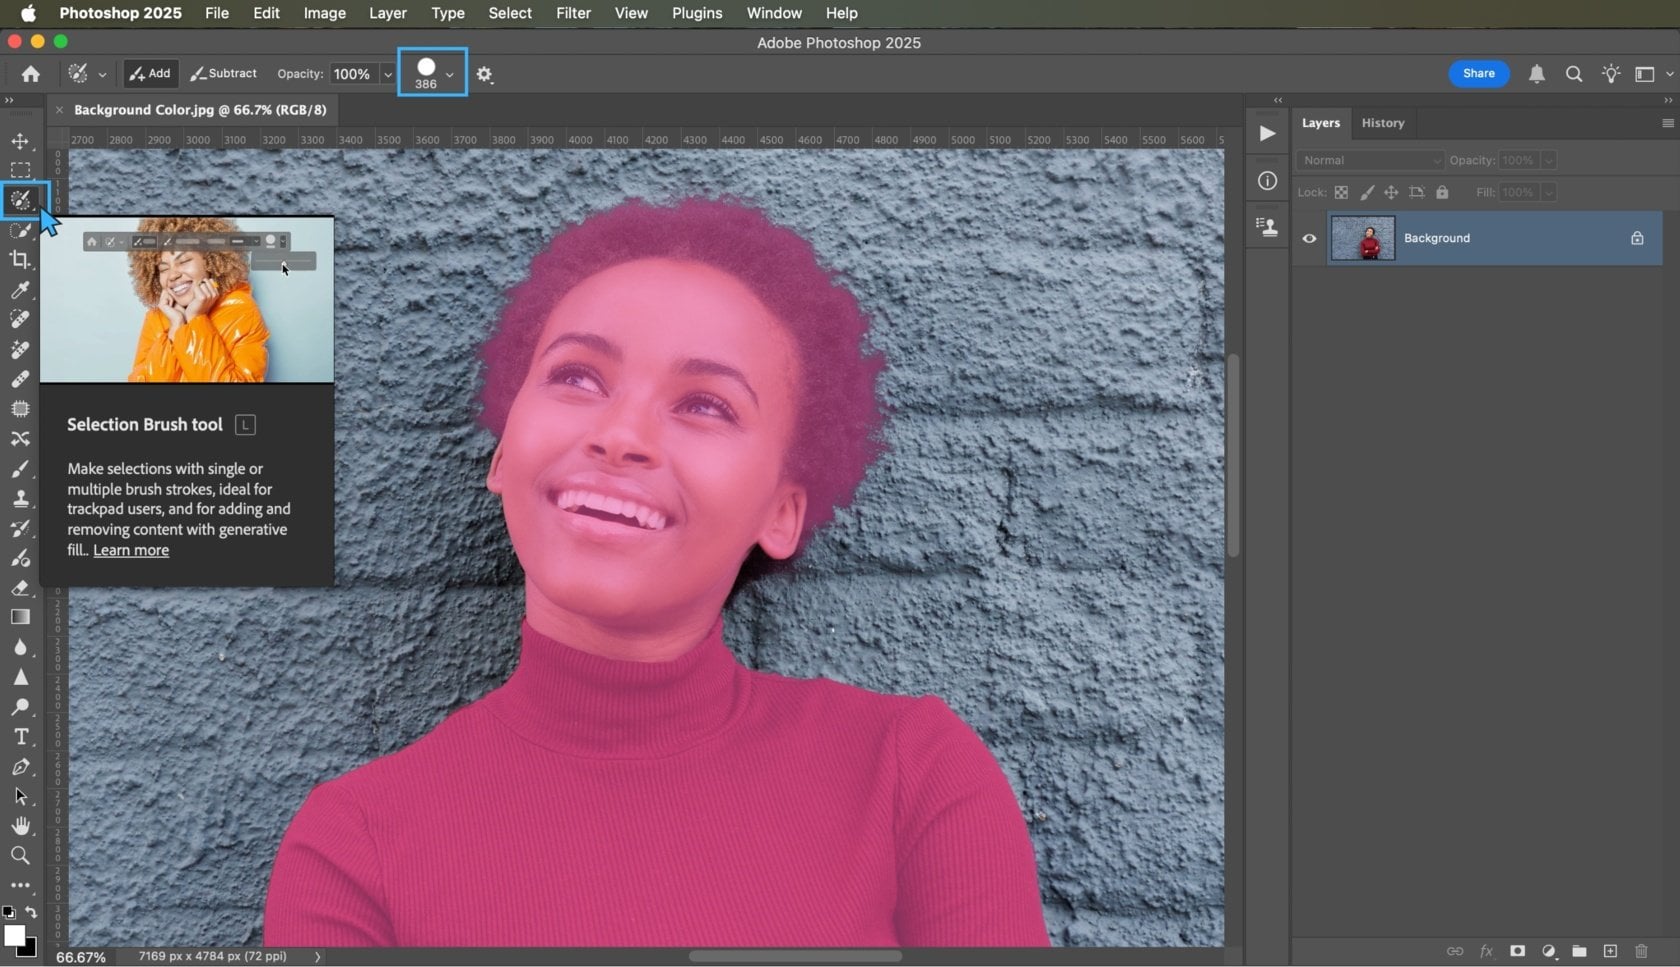Viewport: 1680px width, 967px height.
Task: Enable lock transparent pixels
Action: (x=1342, y=192)
